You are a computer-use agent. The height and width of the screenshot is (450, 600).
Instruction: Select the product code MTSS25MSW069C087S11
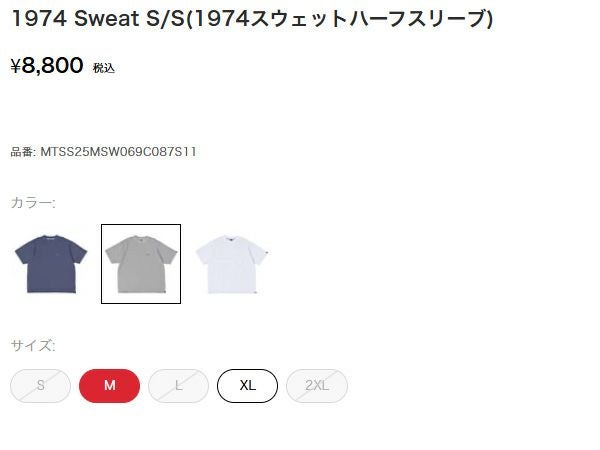tap(119, 152)
